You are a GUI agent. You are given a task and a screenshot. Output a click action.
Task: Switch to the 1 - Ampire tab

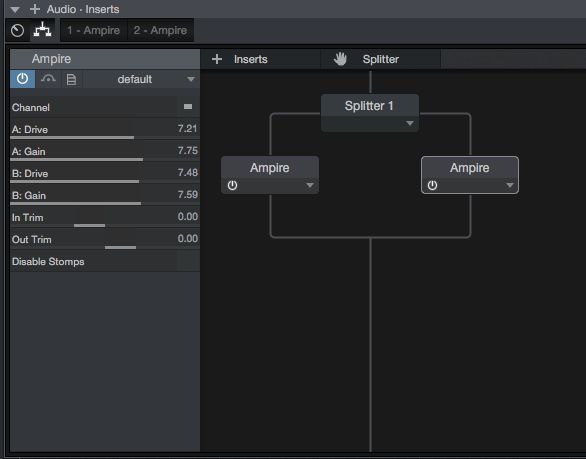[93, 30]
